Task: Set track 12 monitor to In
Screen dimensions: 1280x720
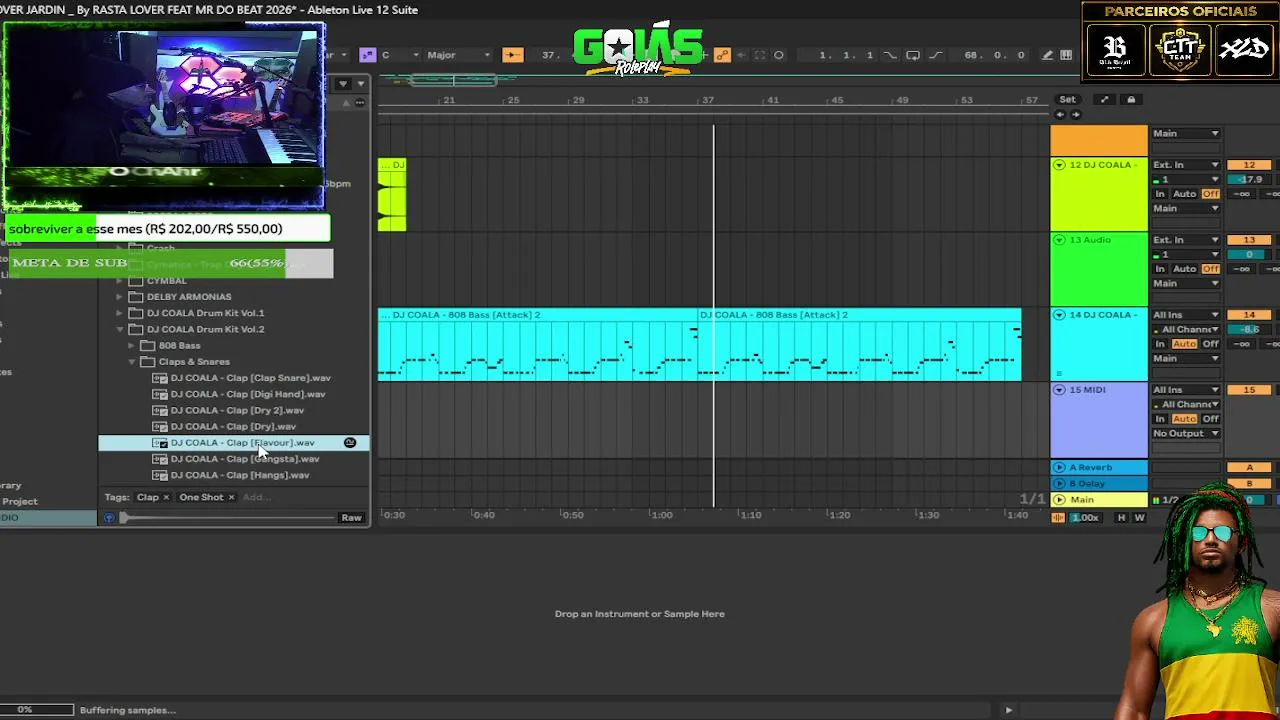Action: [1160, 194]
